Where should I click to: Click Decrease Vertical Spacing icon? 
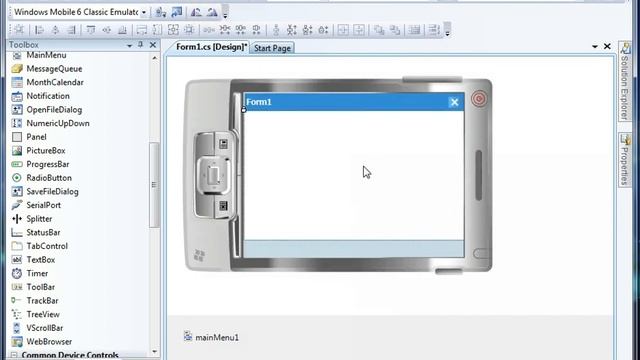click(307, 30)
